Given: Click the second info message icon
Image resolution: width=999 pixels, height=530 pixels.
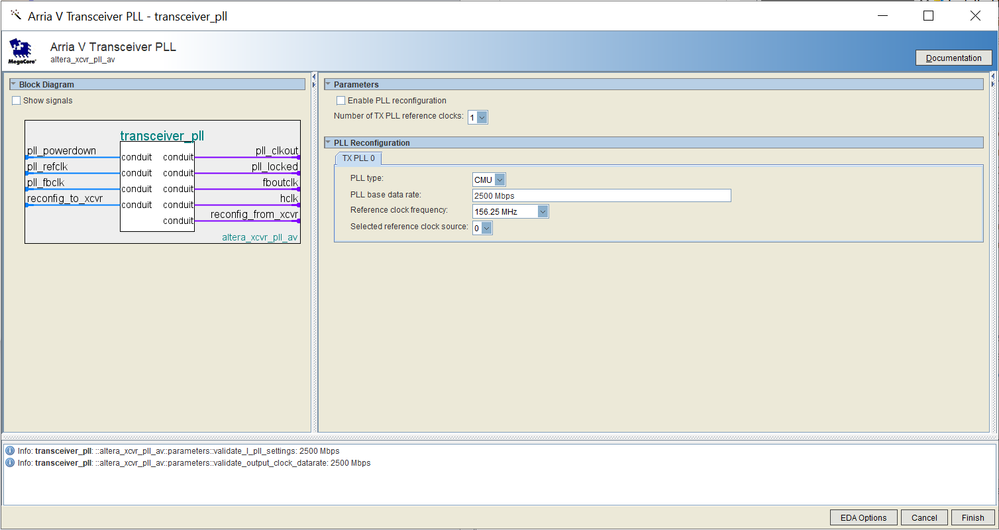Looking at the screenshot, I should pos(10,463).
